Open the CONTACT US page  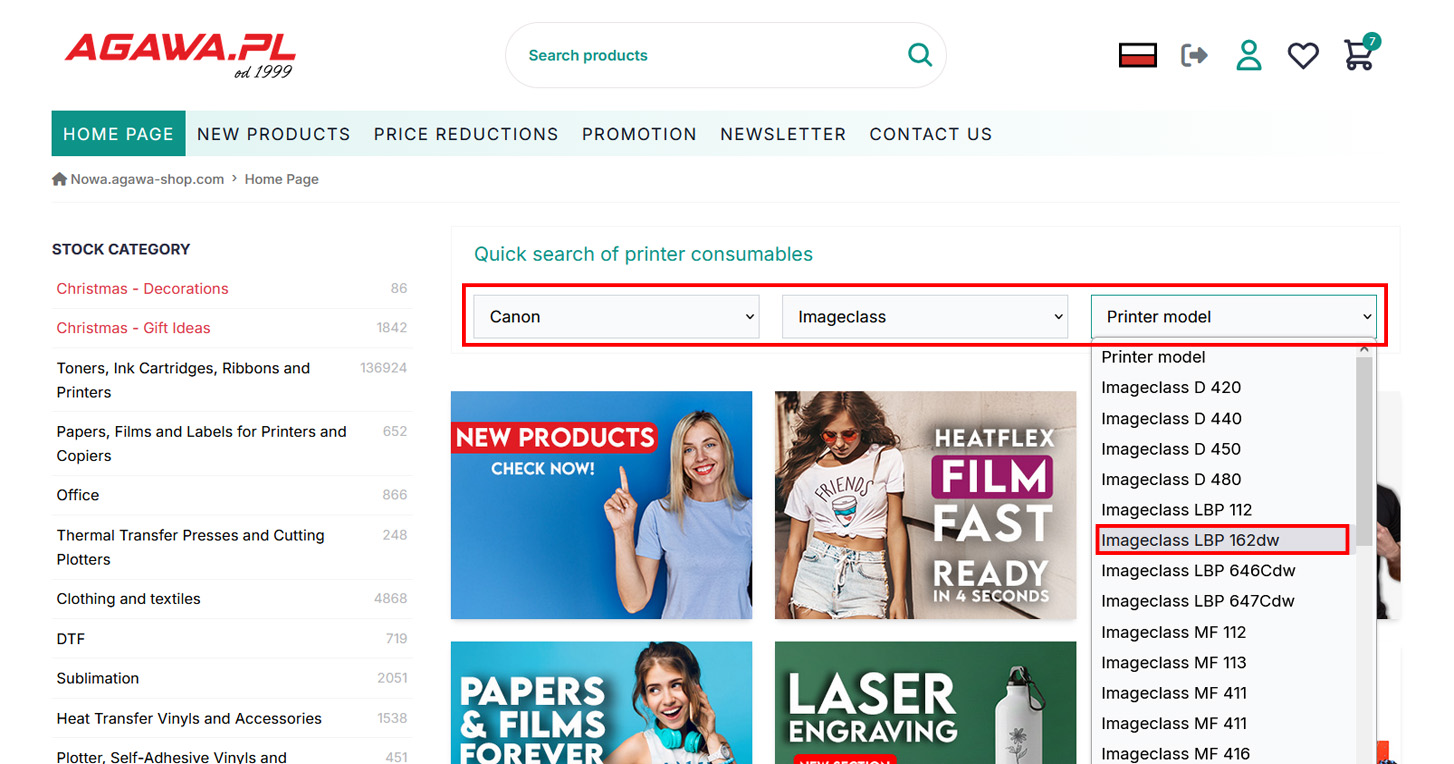930,134
